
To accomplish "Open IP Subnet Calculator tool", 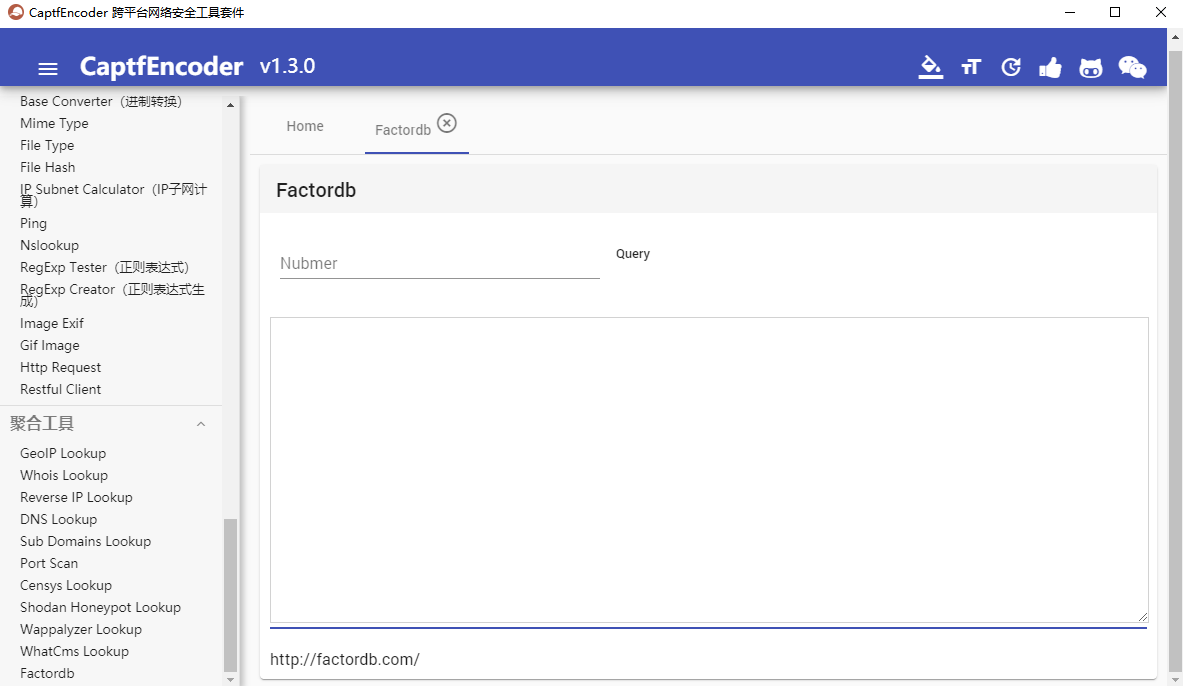I will [x=113, y=195].
